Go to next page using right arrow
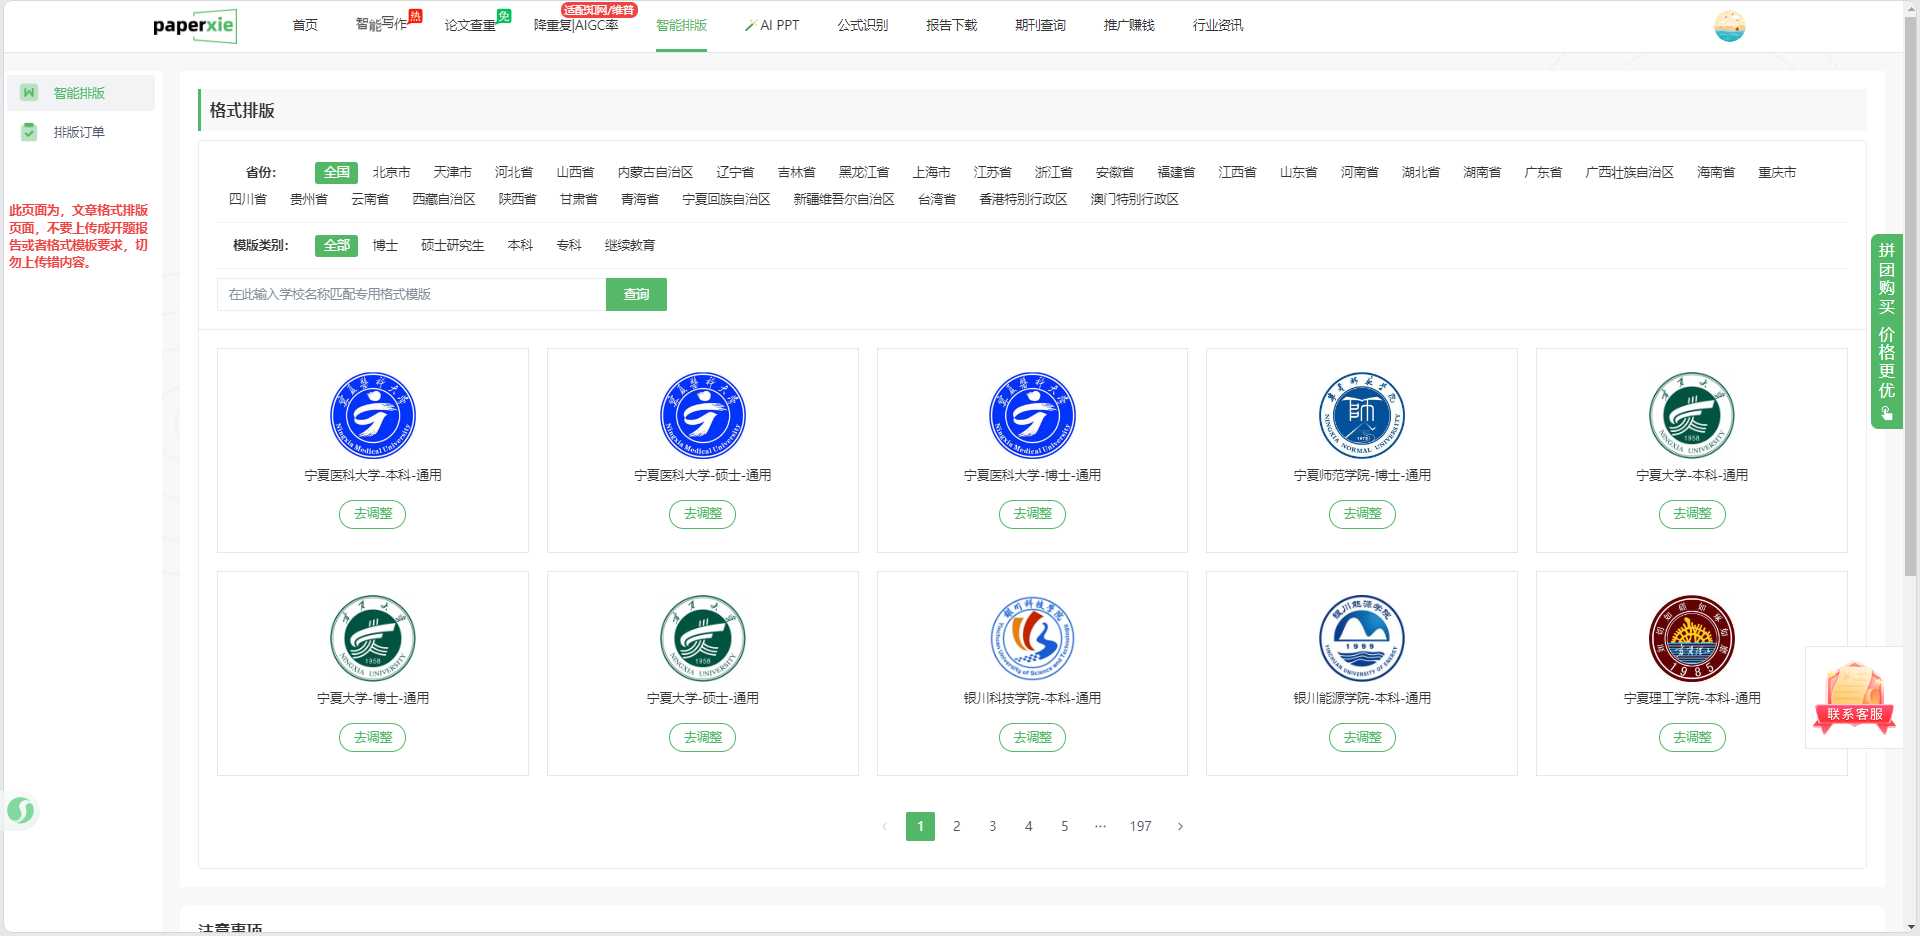The height and width of the screenshot is (936, 1920). click(1180, 826)
